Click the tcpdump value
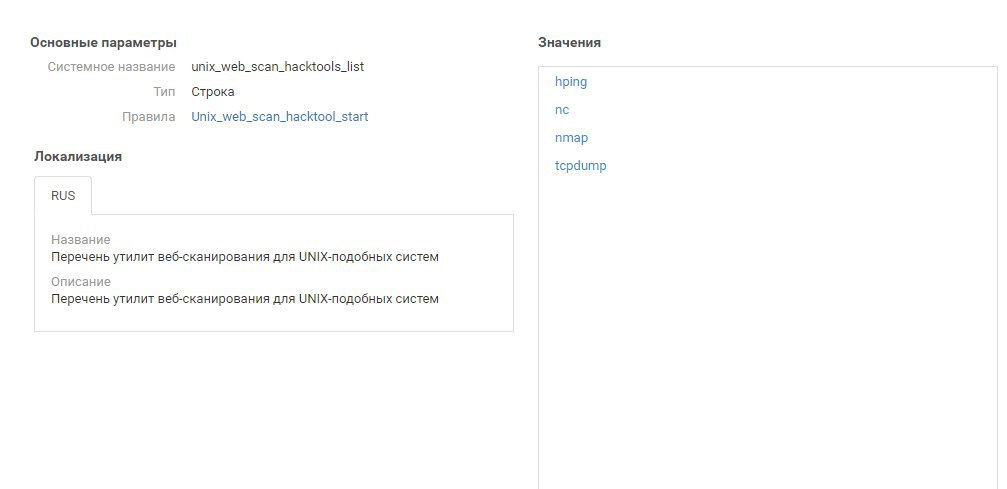 tap(581, 166)
